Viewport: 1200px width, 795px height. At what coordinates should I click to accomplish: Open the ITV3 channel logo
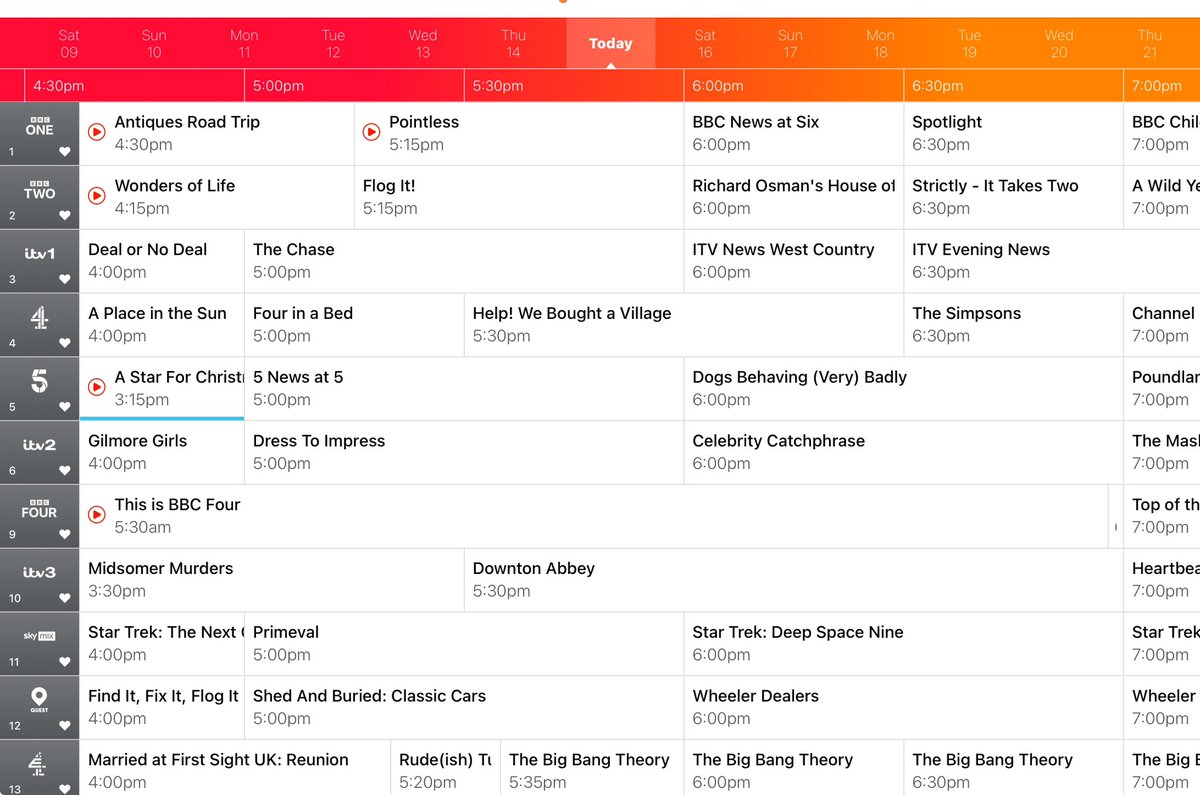39,573
